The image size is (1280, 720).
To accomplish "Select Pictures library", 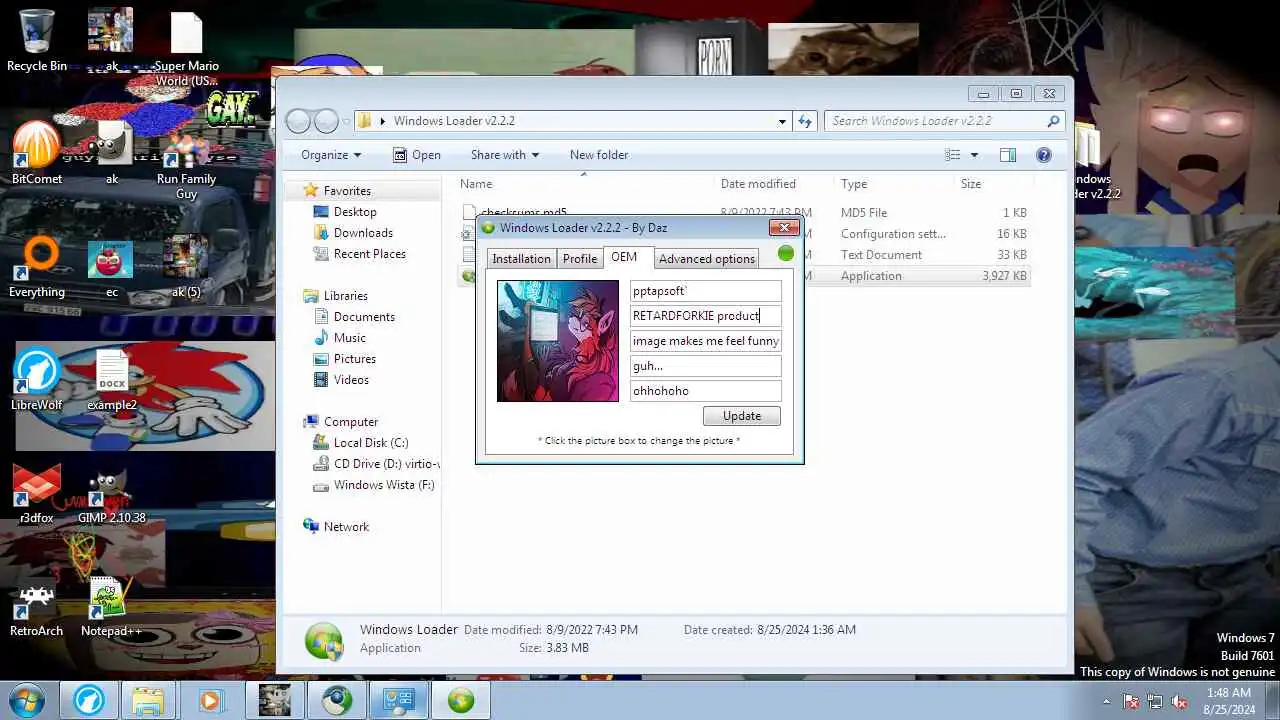I will click(x=355, y=359).
